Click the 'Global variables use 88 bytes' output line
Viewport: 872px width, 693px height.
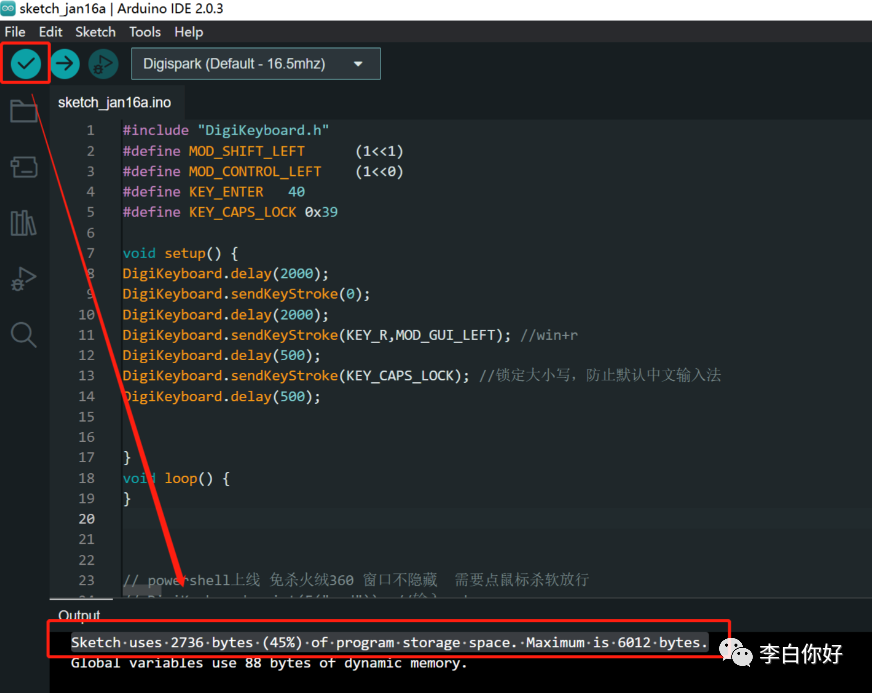(269, 663)
